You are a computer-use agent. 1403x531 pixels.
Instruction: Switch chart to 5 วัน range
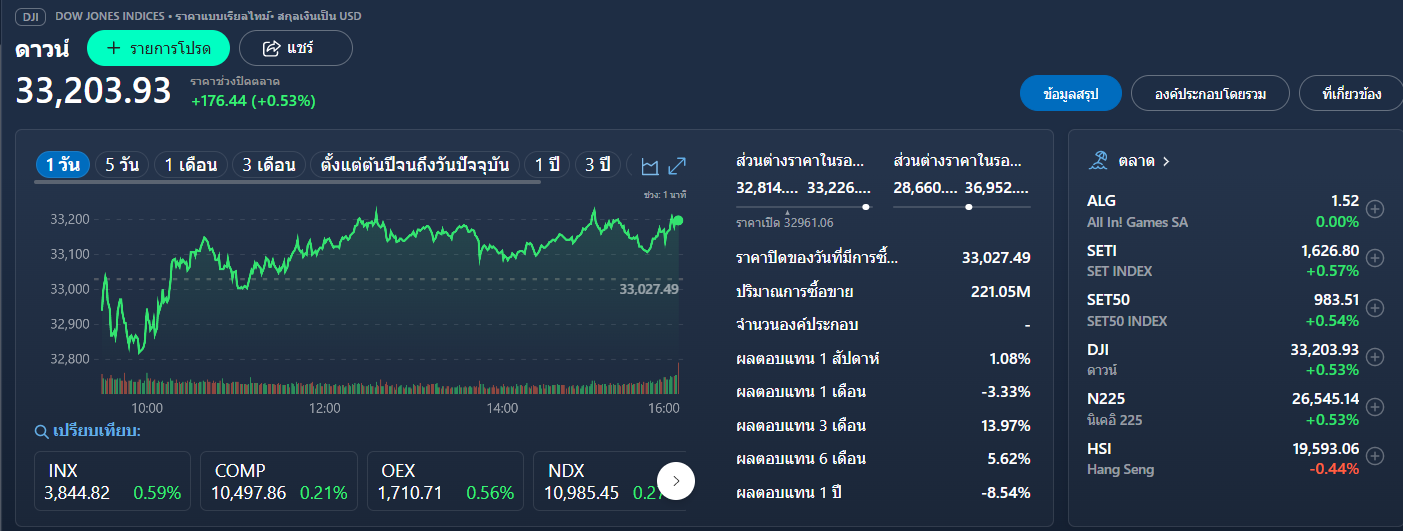point(122,165)
